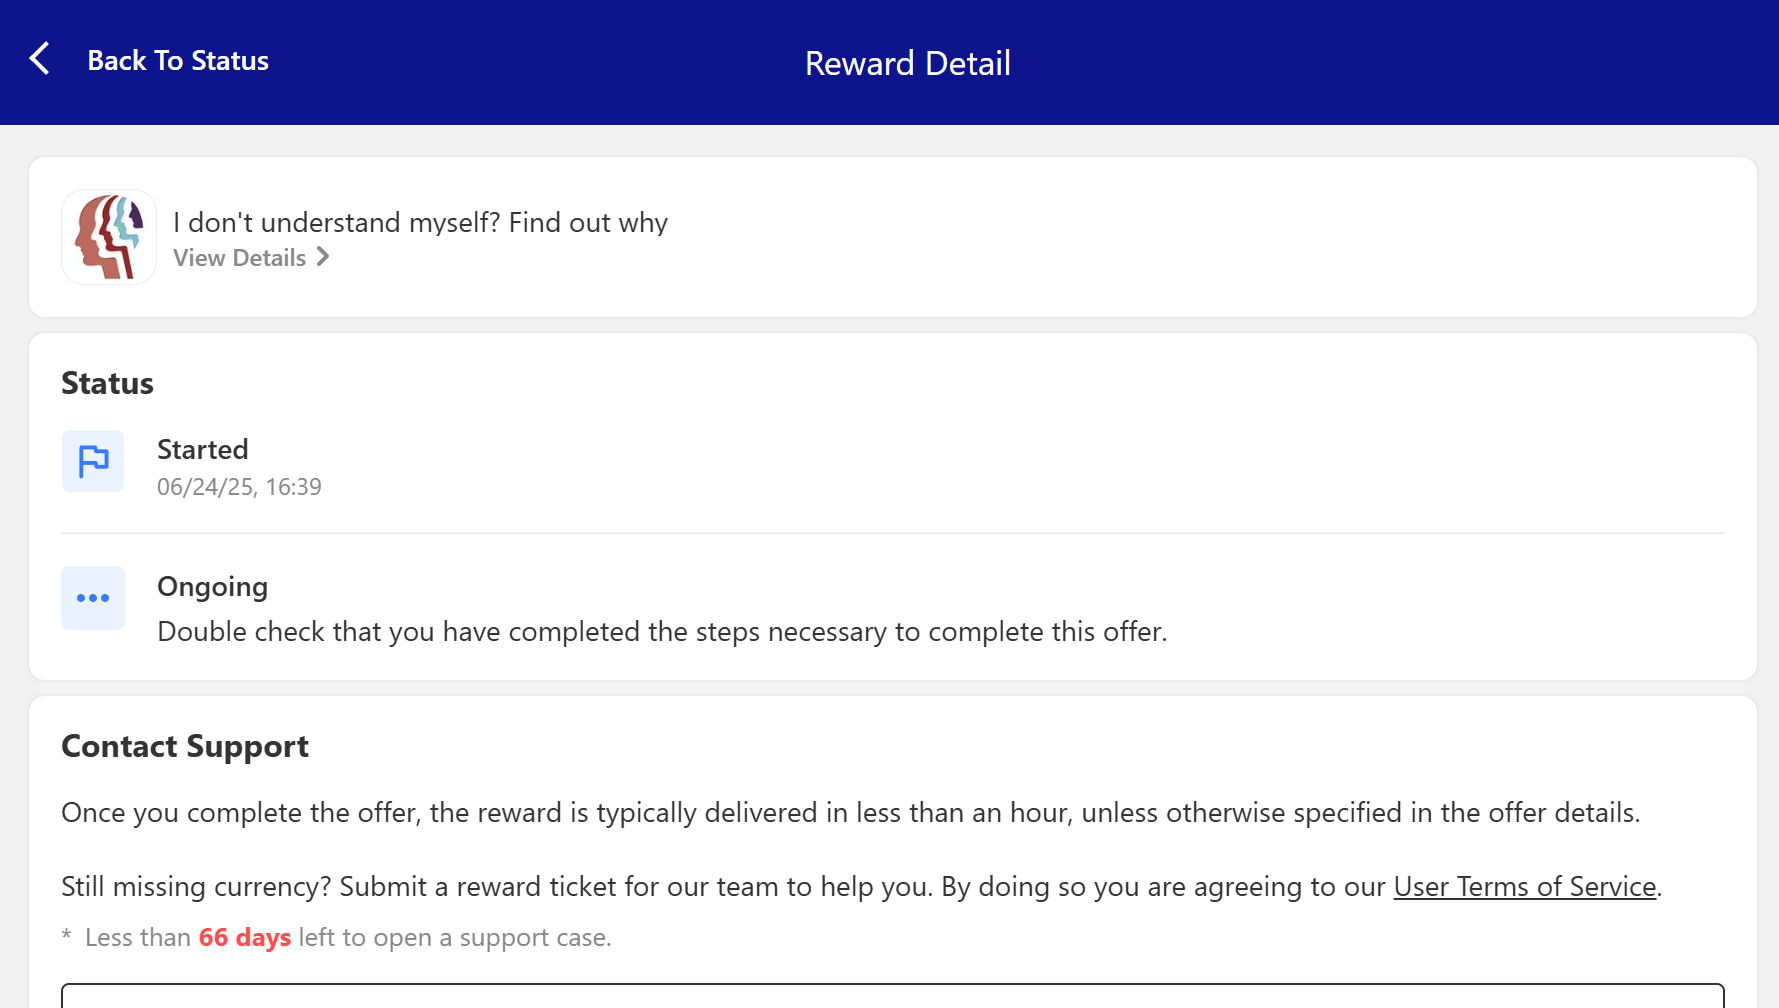This screenshot has width=1779, height=1008.
Task: Expand the chevron beside View Details
Action: [323, 257]
